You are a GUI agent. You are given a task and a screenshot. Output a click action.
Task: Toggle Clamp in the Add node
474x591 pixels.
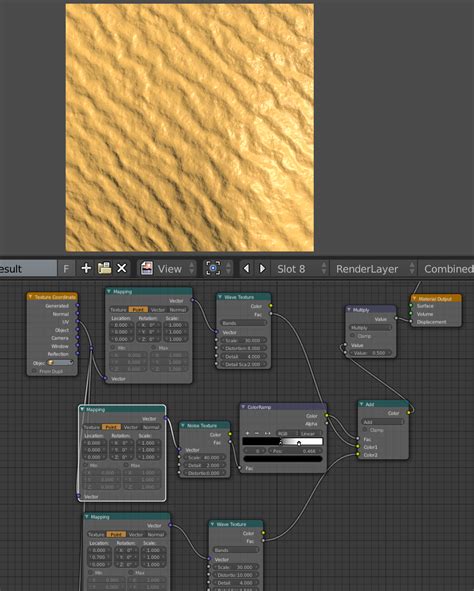pyautogui.click(x=365, y=430)
